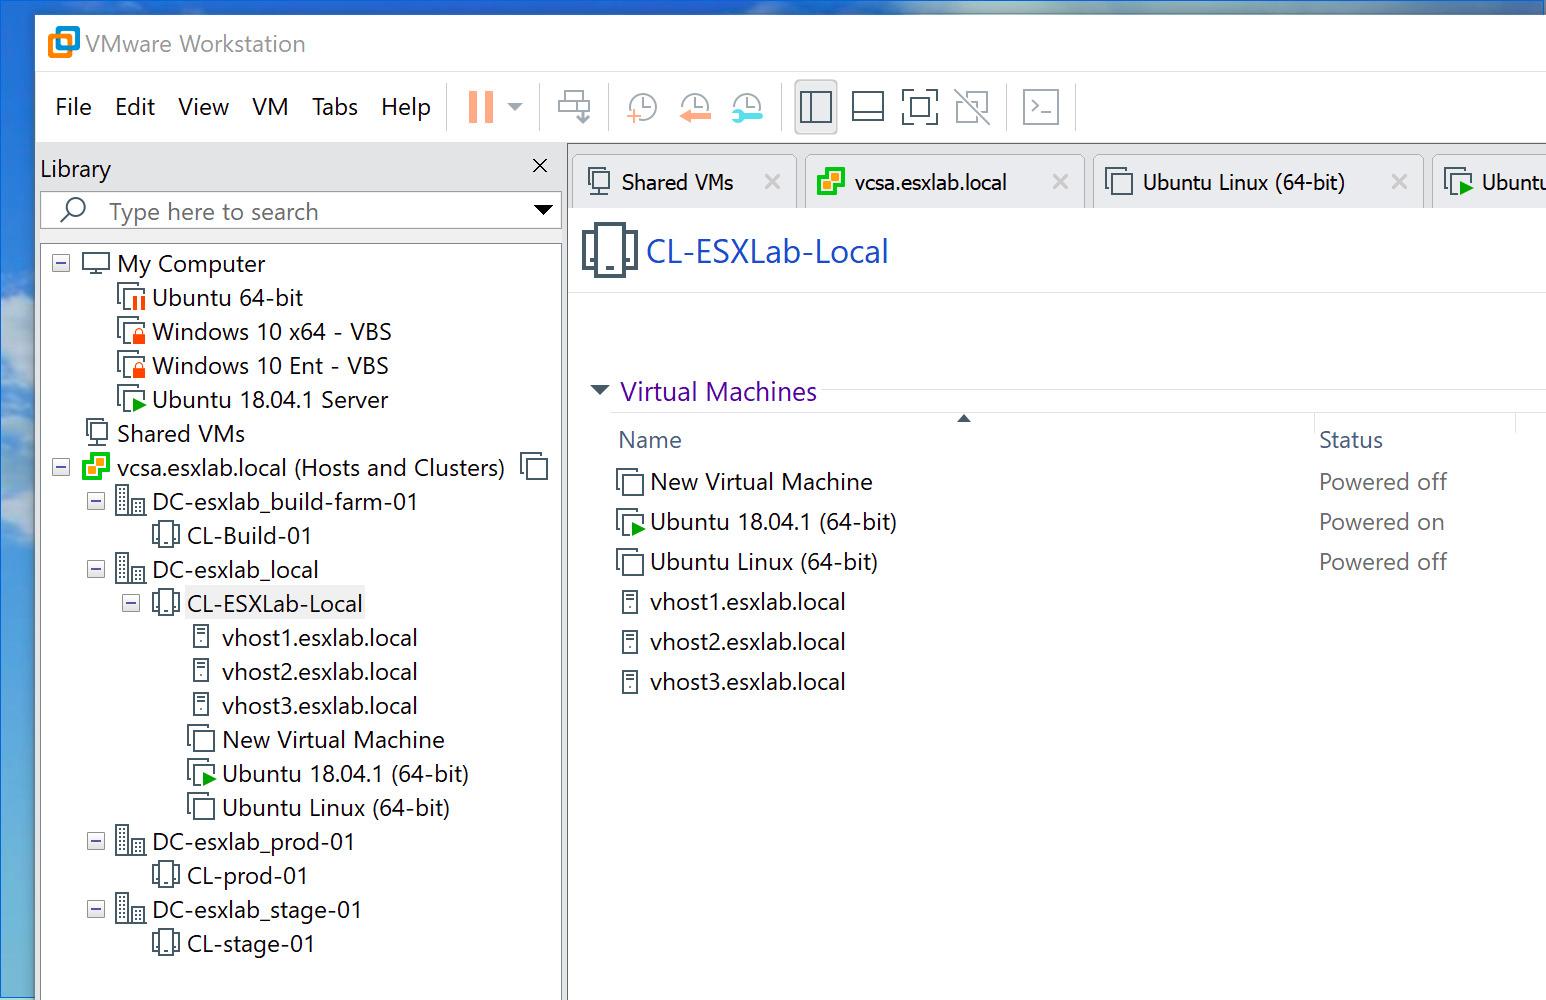Take a snapshot using the clock-plus icon

pyautogui.click(x=641, y=107)
